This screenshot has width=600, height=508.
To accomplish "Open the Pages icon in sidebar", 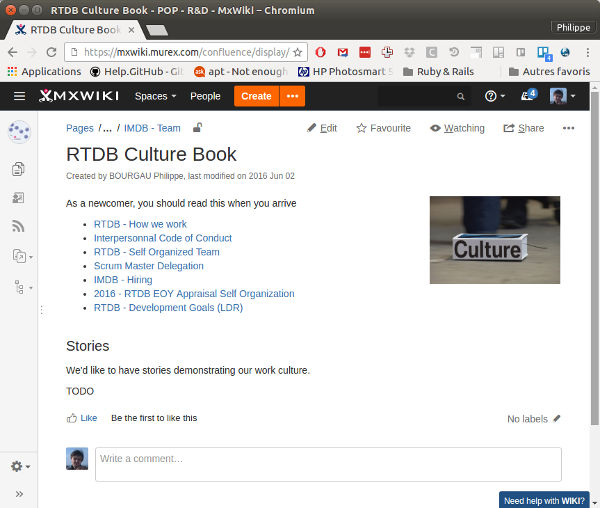I will point(18,169).
